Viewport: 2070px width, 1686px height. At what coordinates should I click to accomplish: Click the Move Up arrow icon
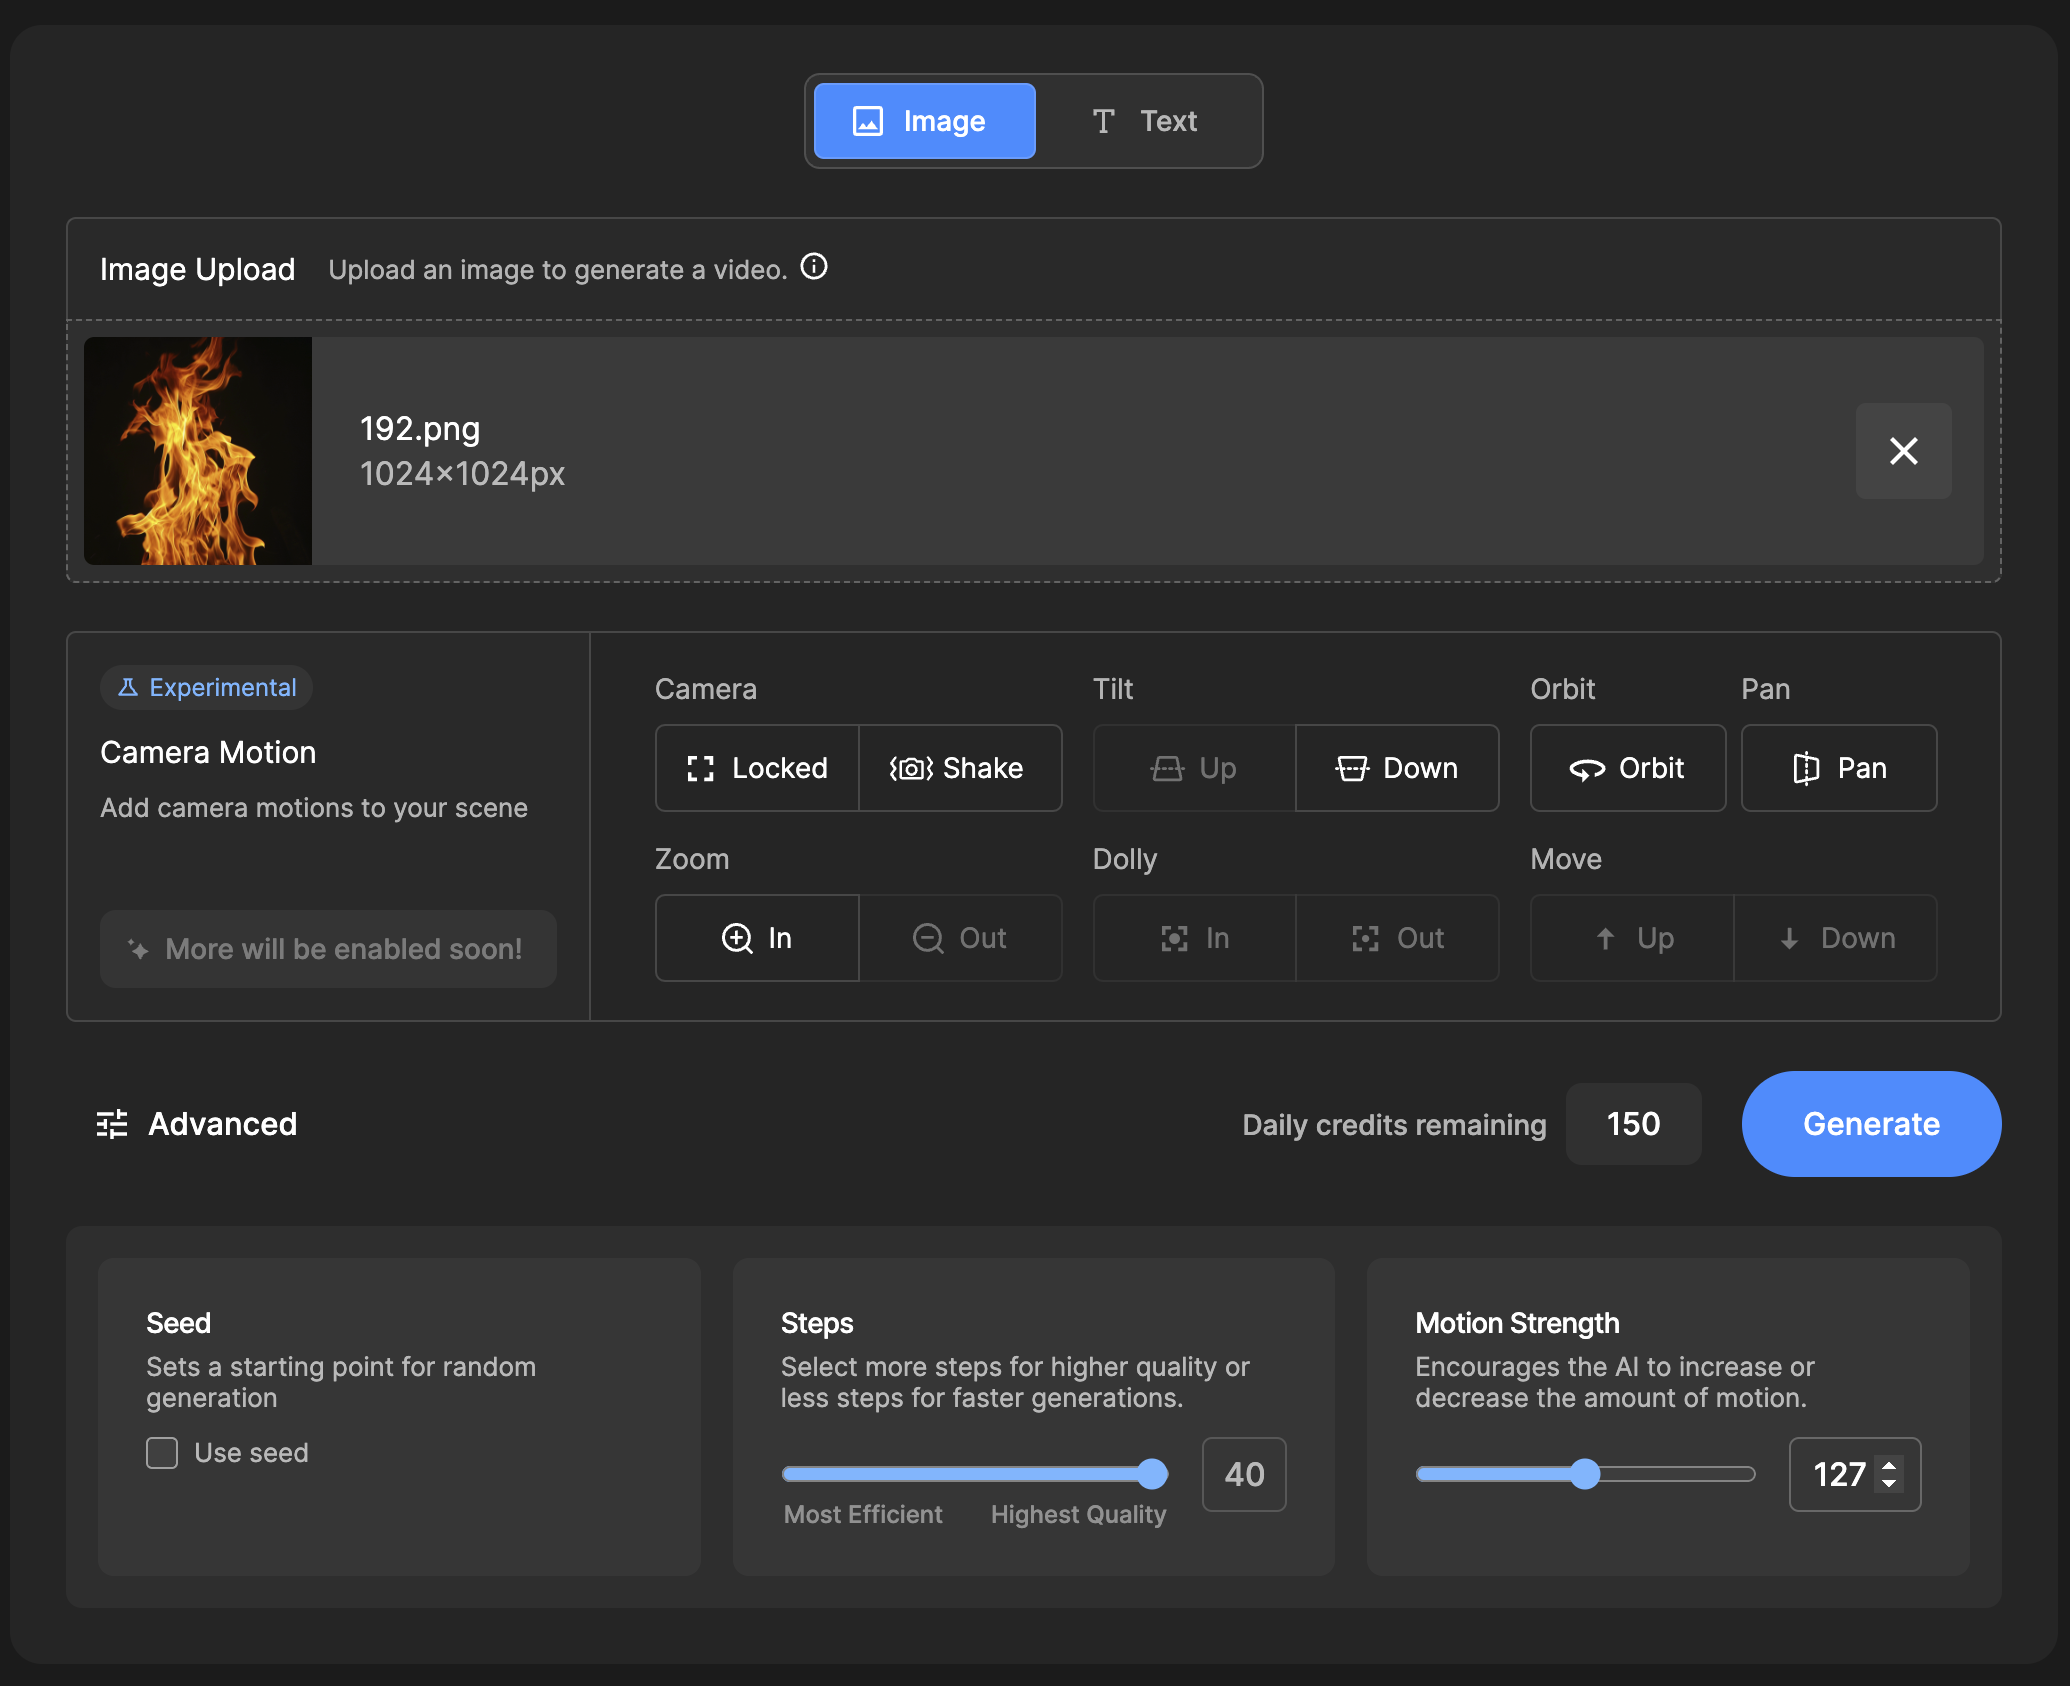(x=1605, y=938)
